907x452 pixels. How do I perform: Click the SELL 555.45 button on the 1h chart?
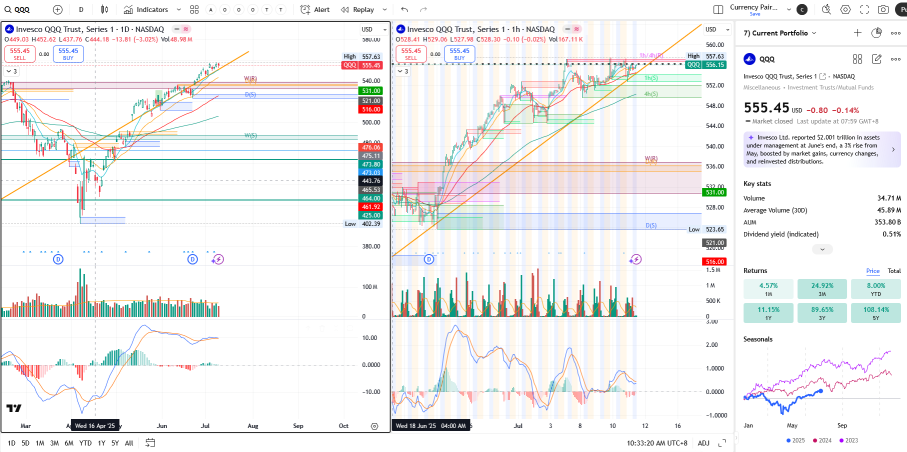click(411, 54)
